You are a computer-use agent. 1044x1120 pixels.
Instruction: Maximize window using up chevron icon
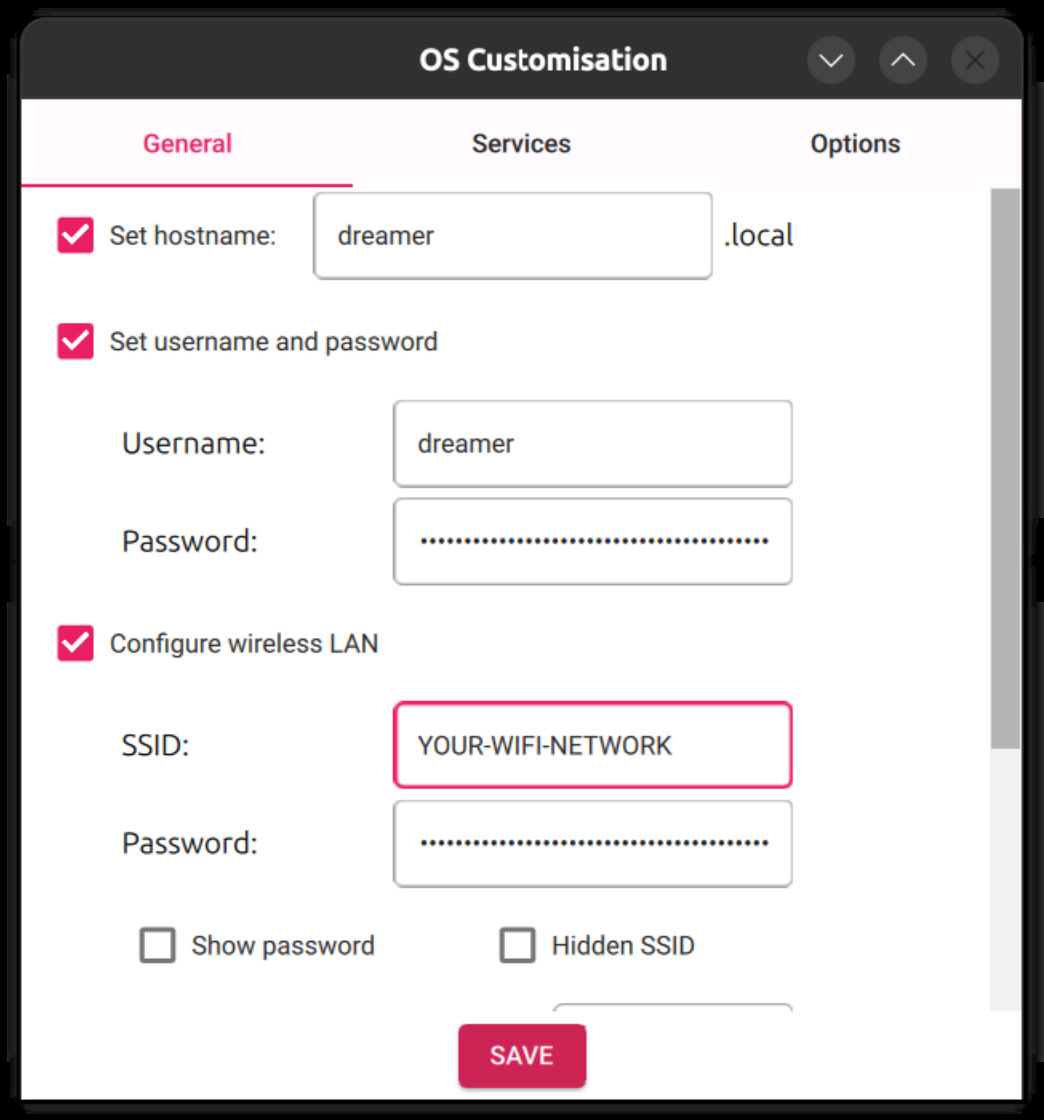click(x=903, y=61)
